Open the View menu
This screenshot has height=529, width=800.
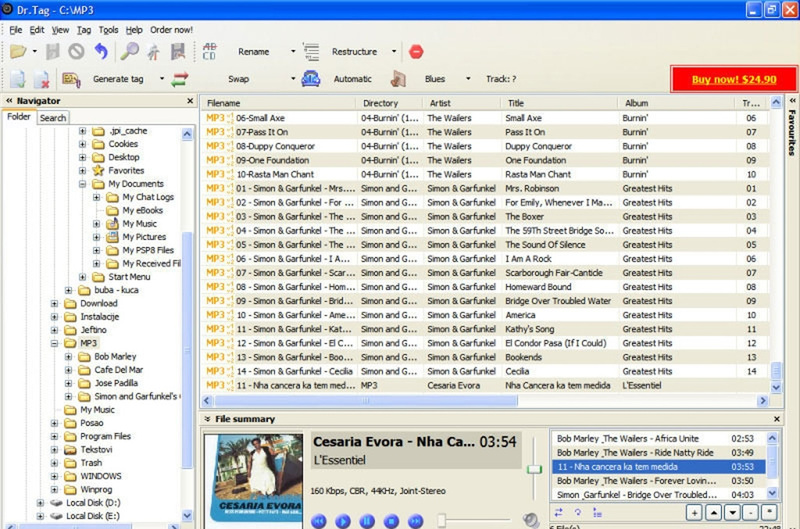click(x=60, y=30)
